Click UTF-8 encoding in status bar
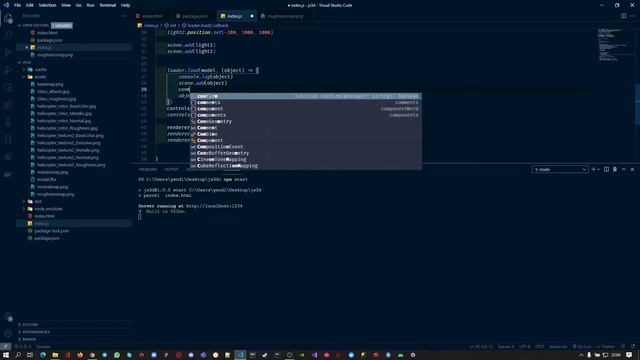This screenshot has width=640, height=360. point(525,347)
